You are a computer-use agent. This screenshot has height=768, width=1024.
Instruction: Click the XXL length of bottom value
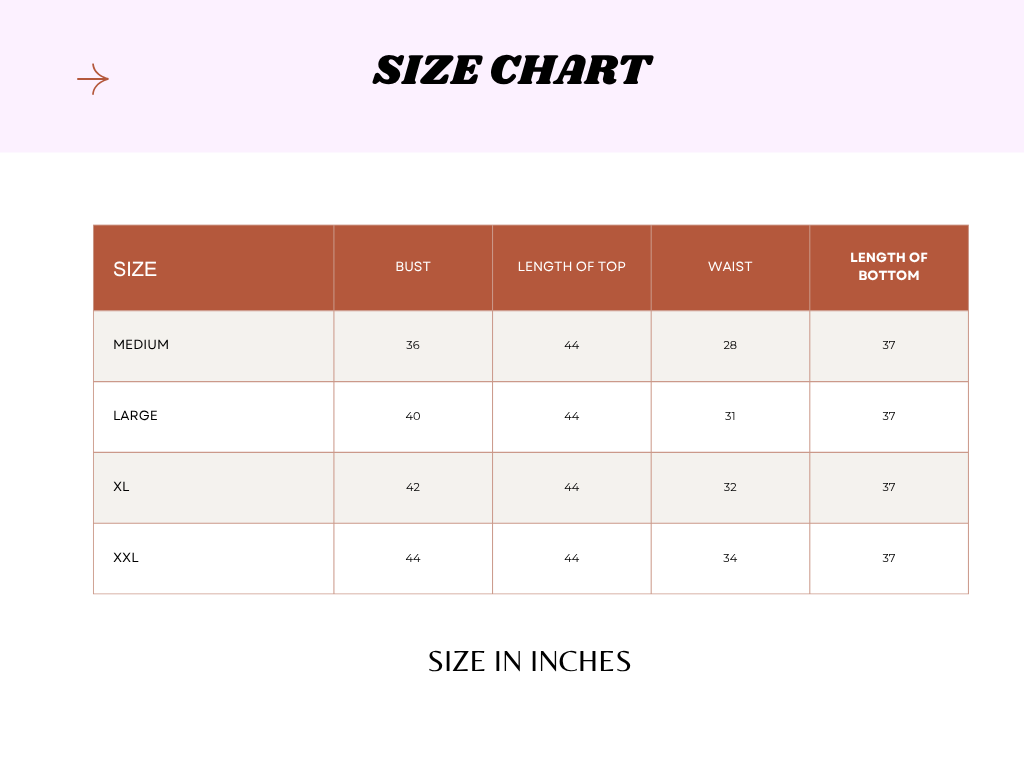click(x=889, y=558)
